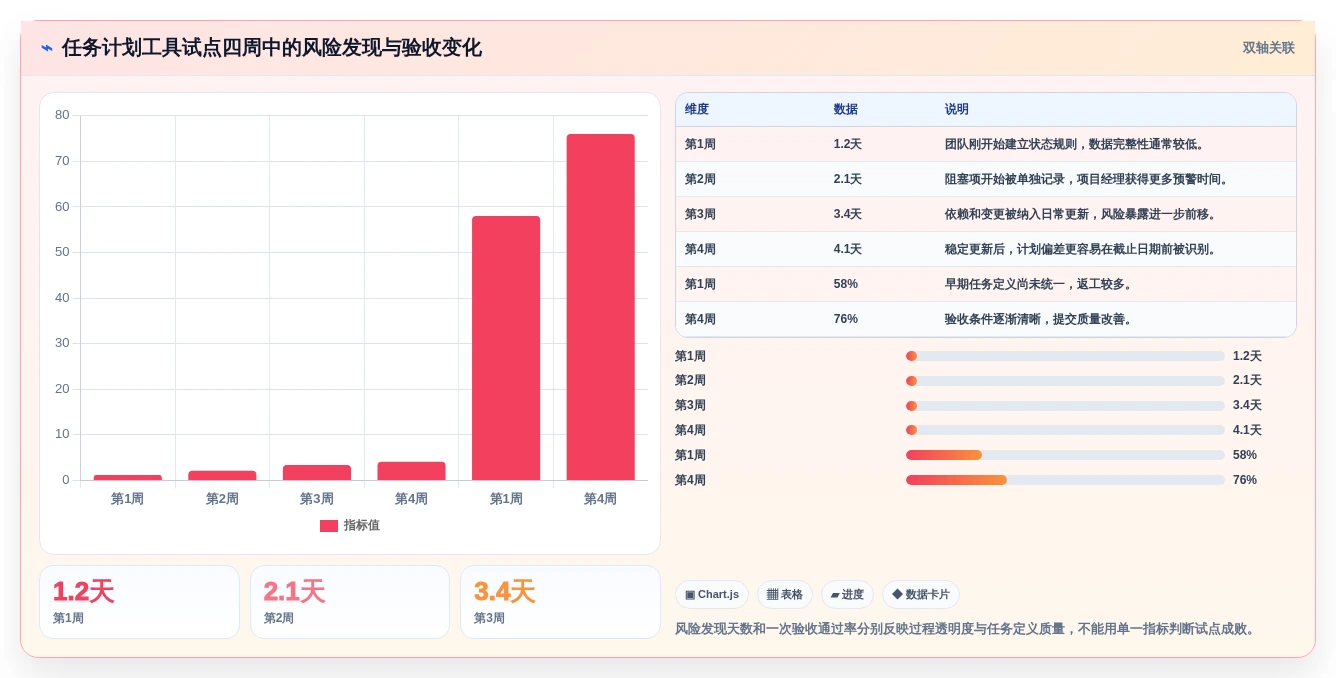The width and height of the screenshot is (1336, 678).
Task: Click the progress bar showing 1.2天
Action: [1065, 356]
